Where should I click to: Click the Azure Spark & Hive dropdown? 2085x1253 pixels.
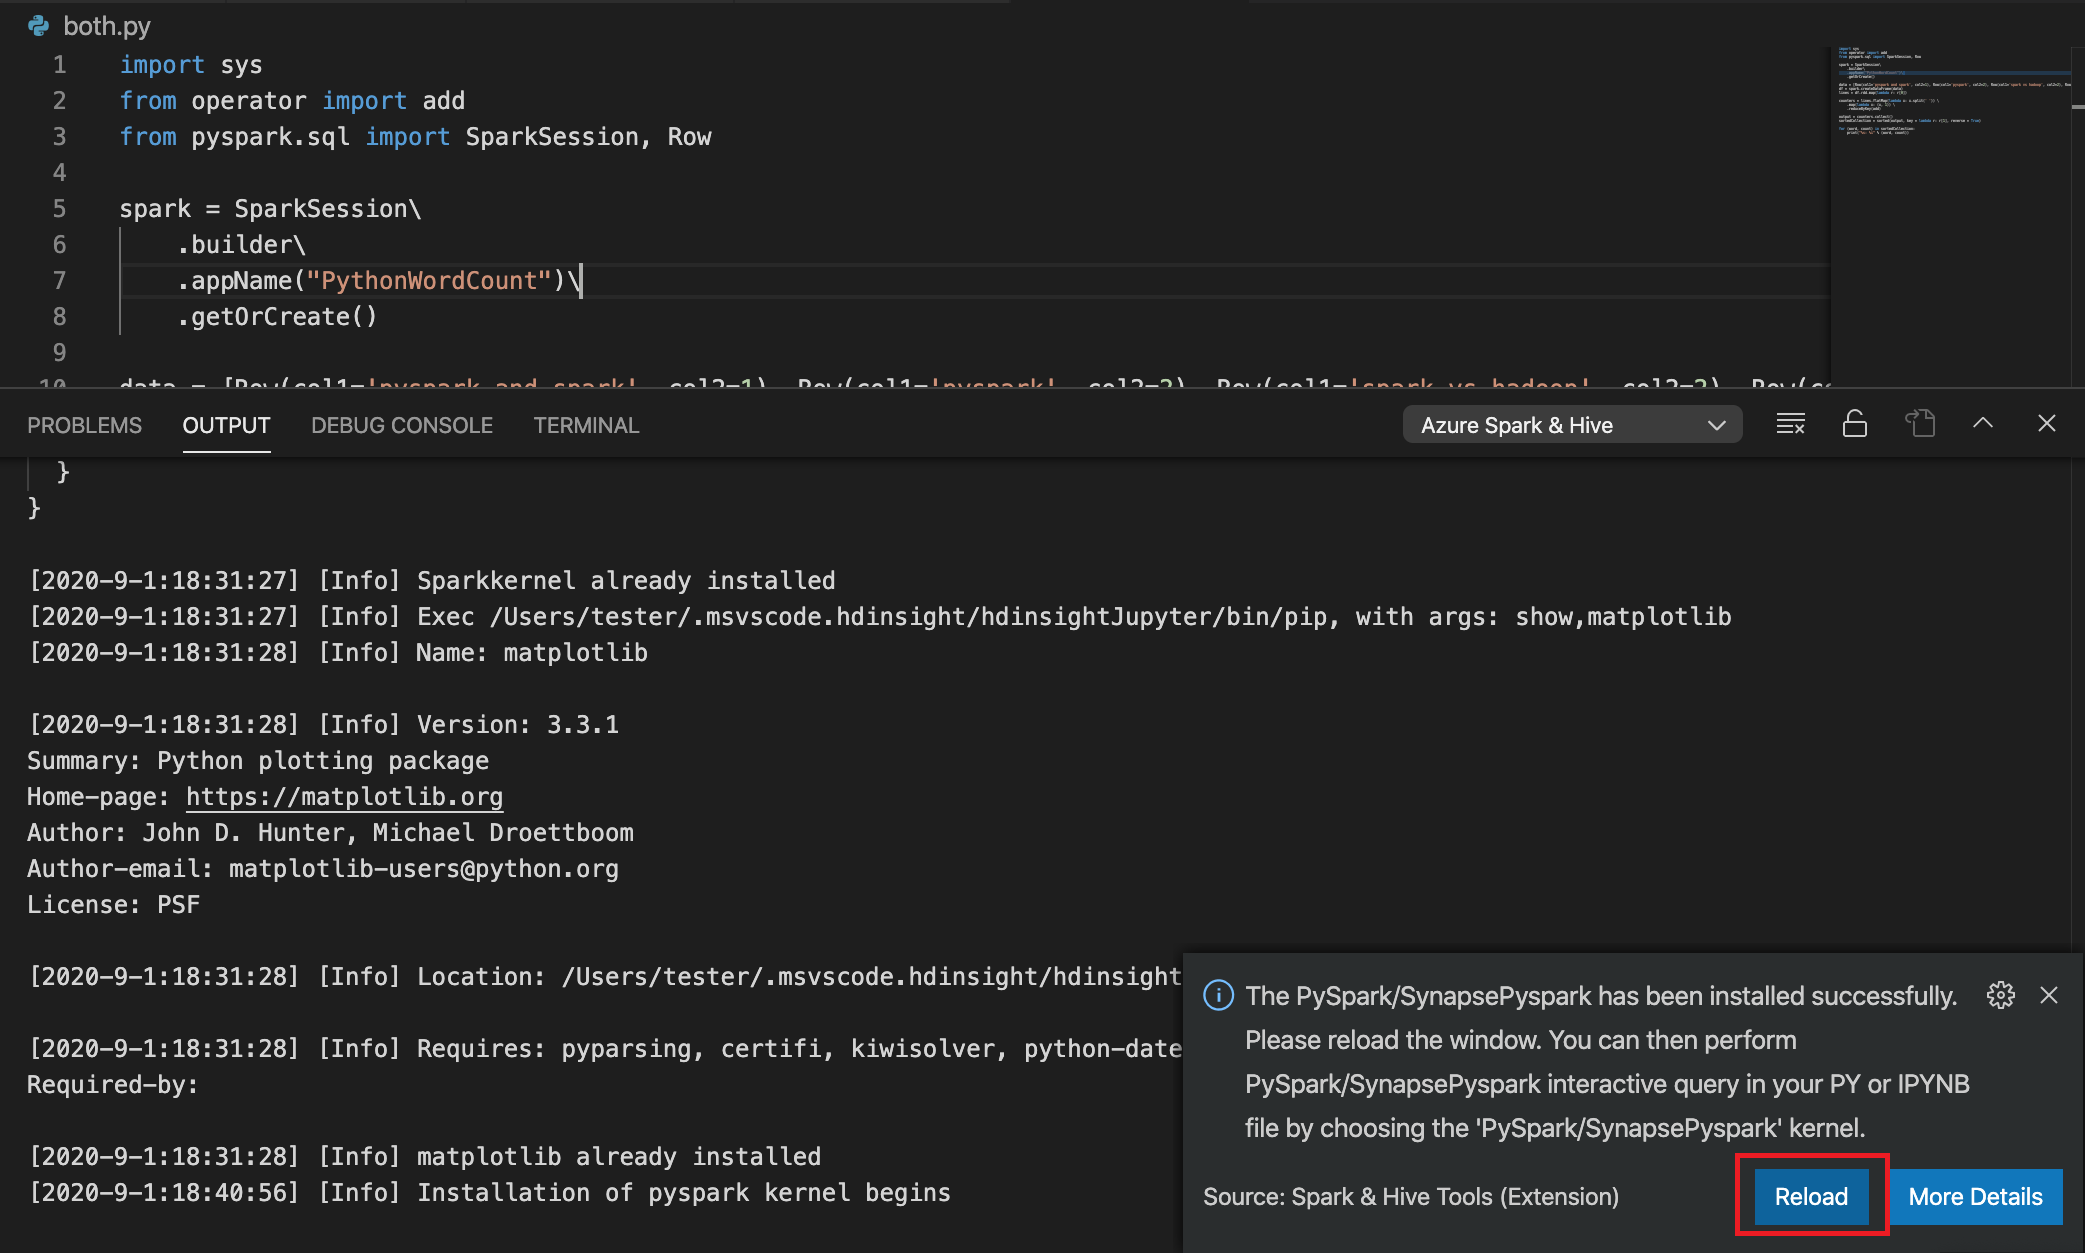click(x=1564, y=425)
